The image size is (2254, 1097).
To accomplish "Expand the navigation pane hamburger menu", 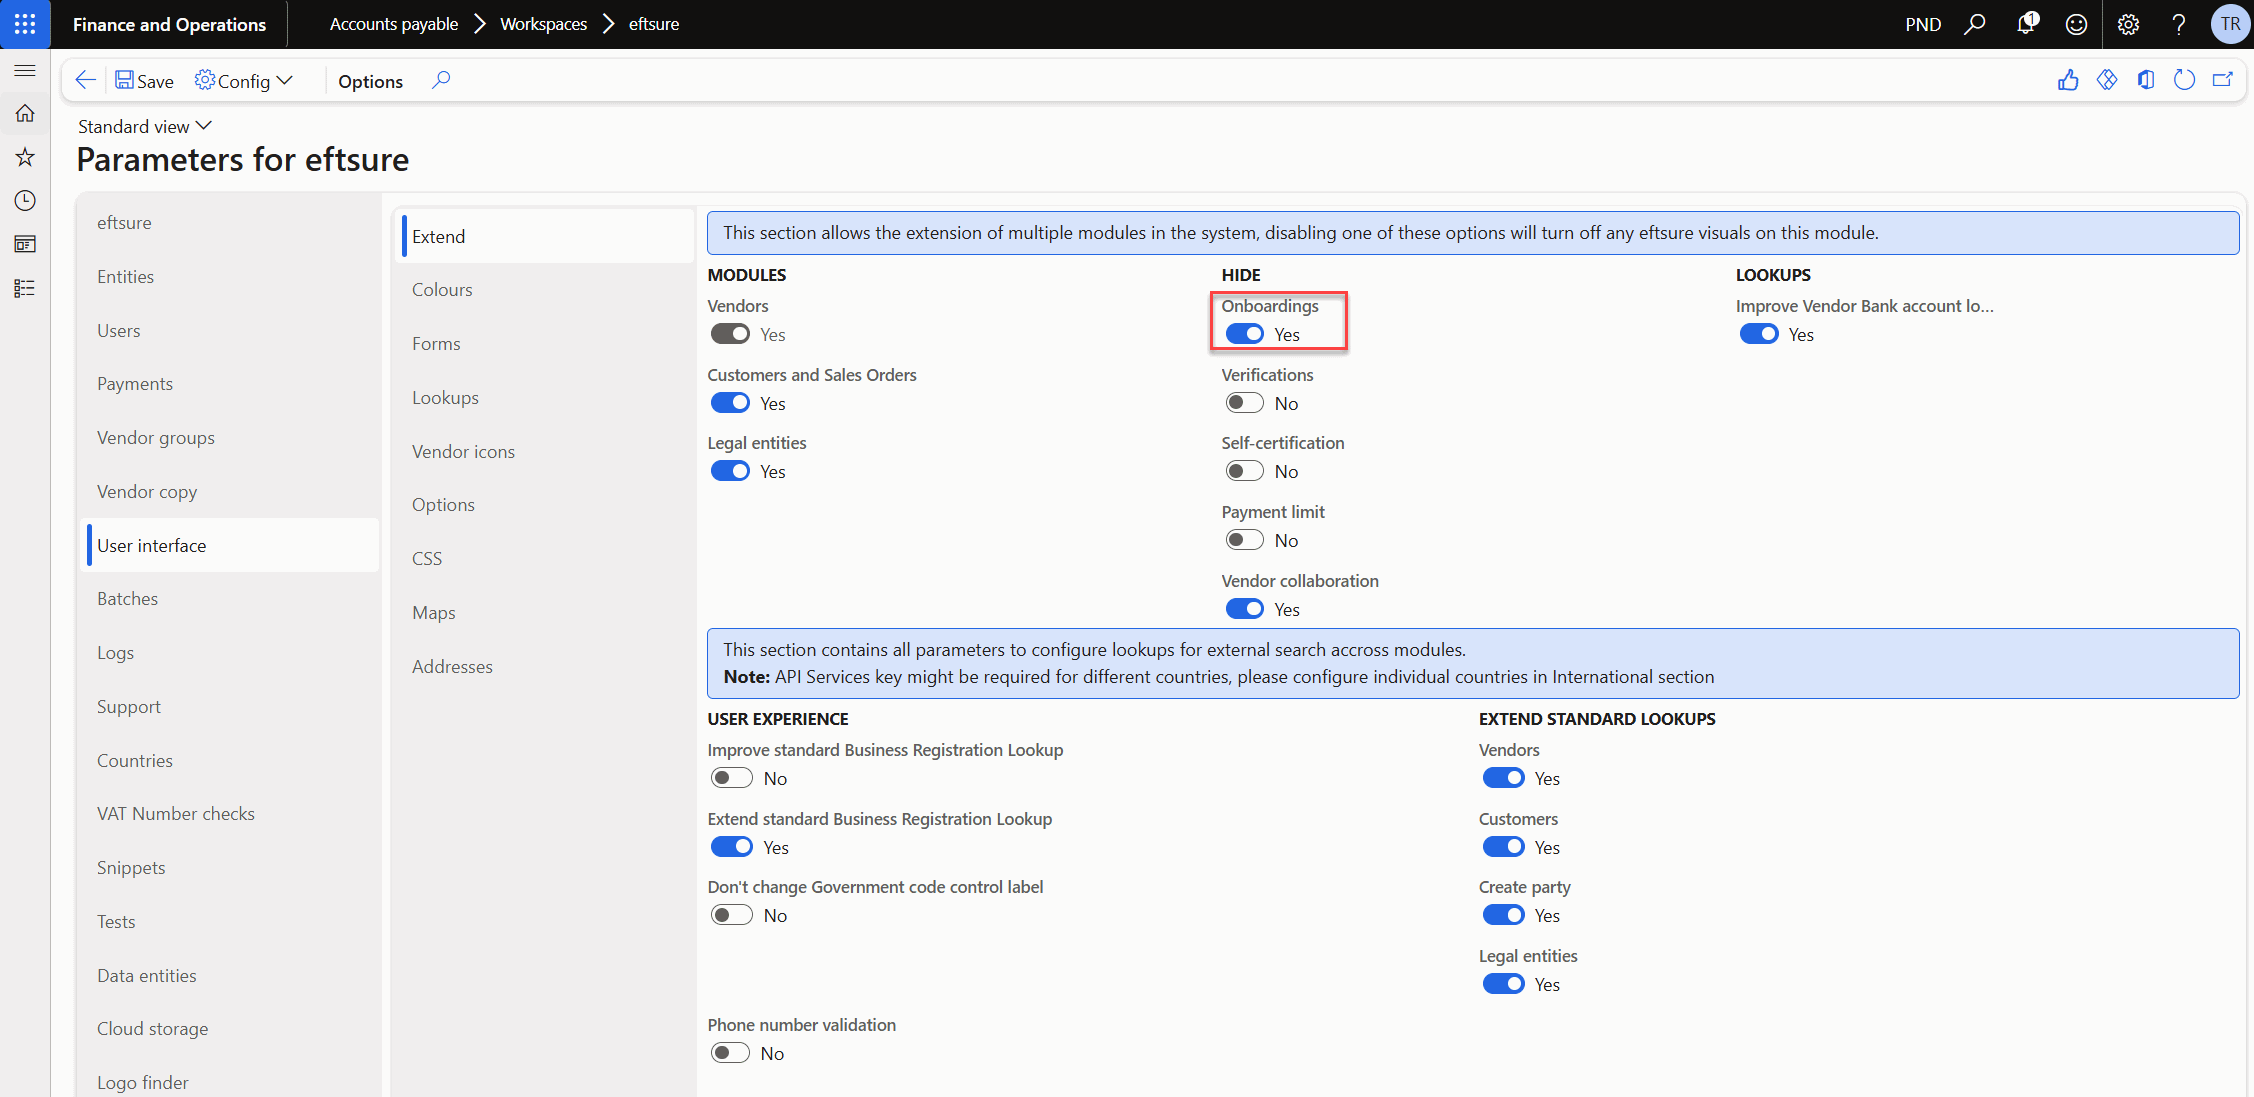I will [x=25, y=71].
